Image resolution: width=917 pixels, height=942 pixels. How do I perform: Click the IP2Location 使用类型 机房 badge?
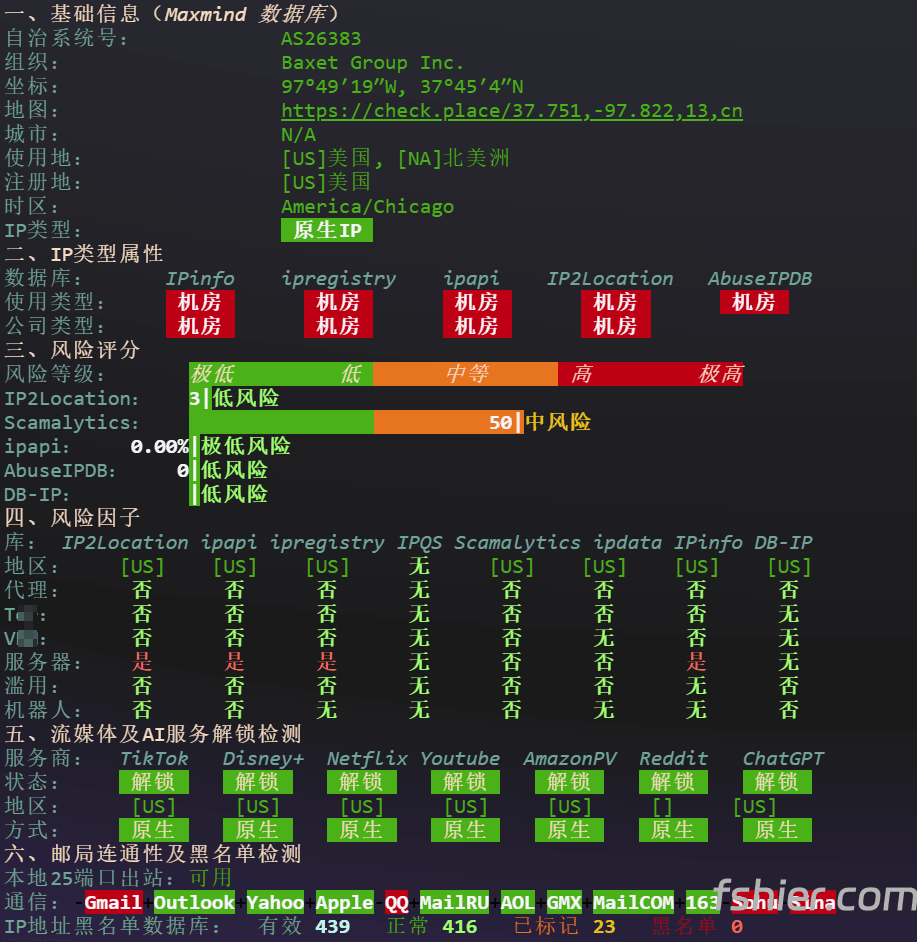(x=616, y=302)
